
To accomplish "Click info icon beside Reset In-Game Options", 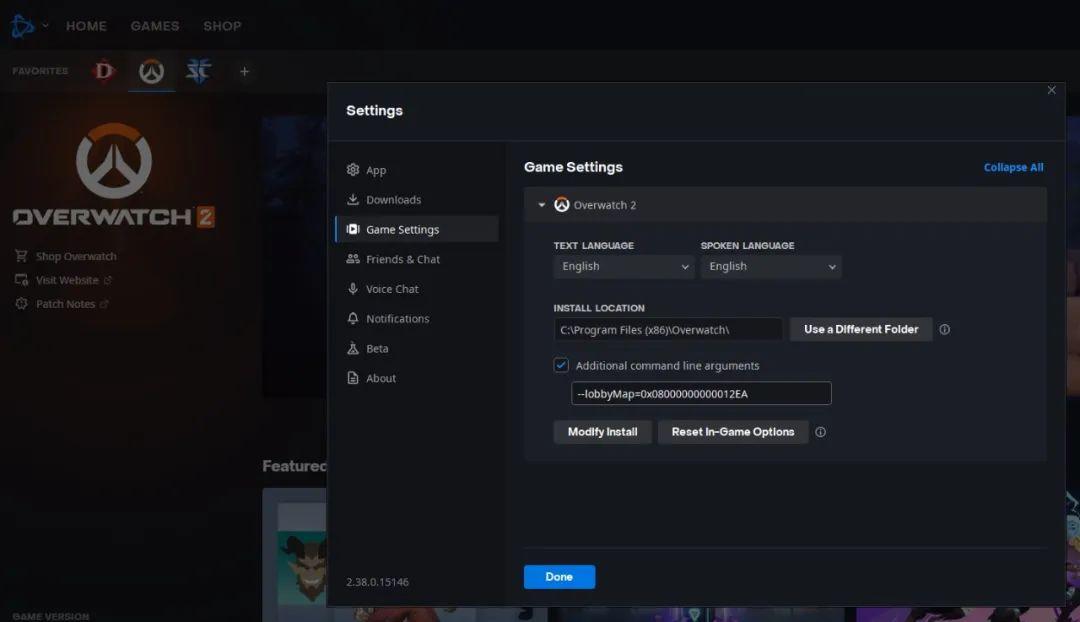I will pos(821,433).
